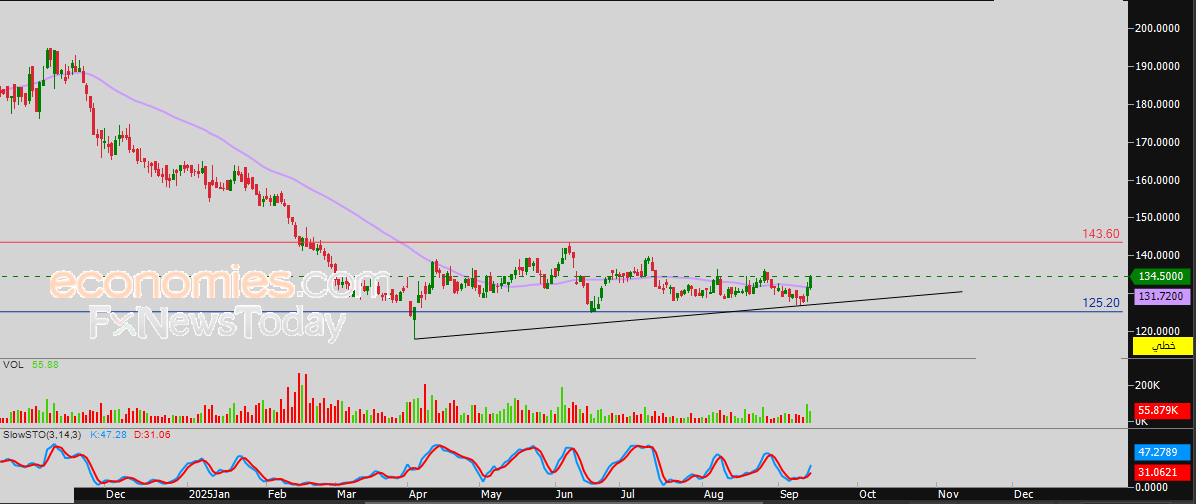Select the Nov time axis marker

[947, 495]
